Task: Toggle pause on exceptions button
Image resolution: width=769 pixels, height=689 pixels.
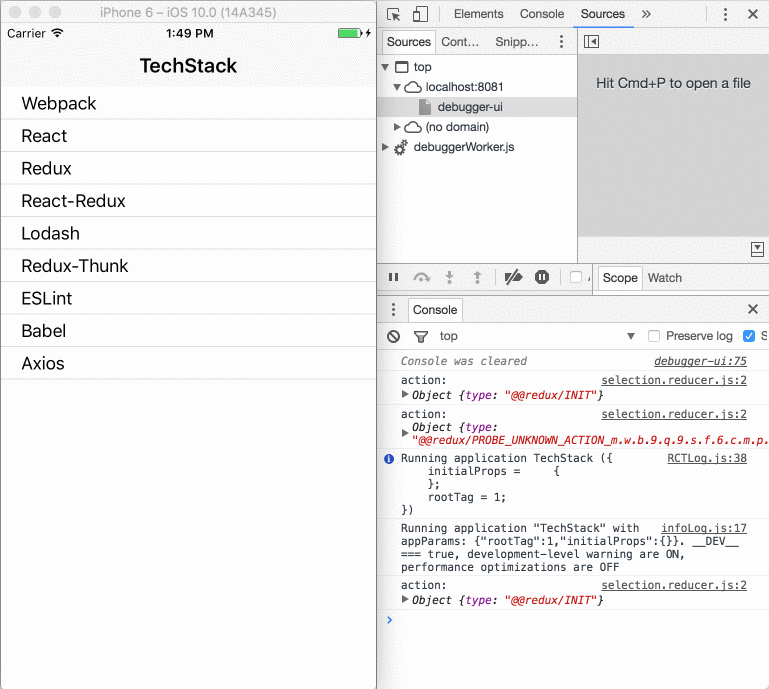Action: pos(542,278)
